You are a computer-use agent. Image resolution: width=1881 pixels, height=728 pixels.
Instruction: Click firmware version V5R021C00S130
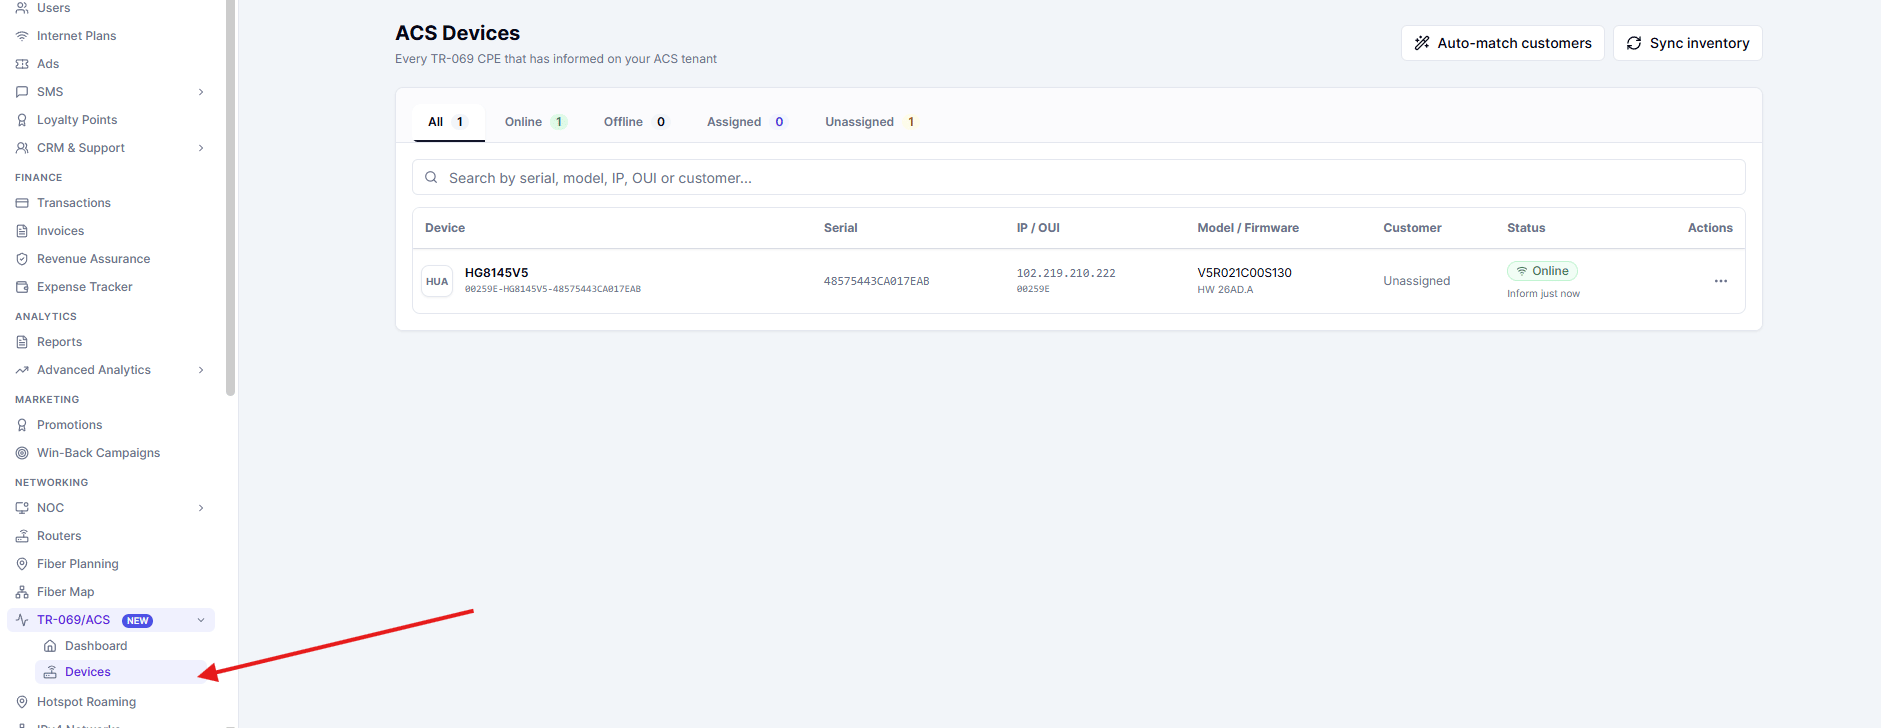[x=1244, y=273]
